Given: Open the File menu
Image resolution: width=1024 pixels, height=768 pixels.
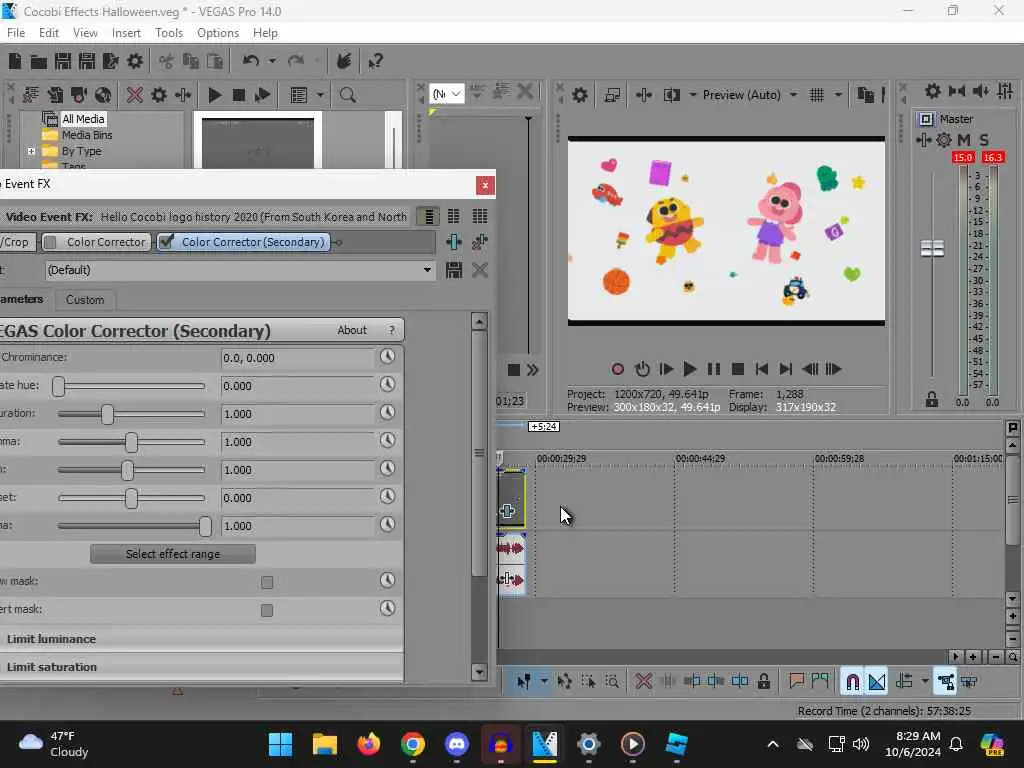Looking at the screenshot, I should (16, 33).
